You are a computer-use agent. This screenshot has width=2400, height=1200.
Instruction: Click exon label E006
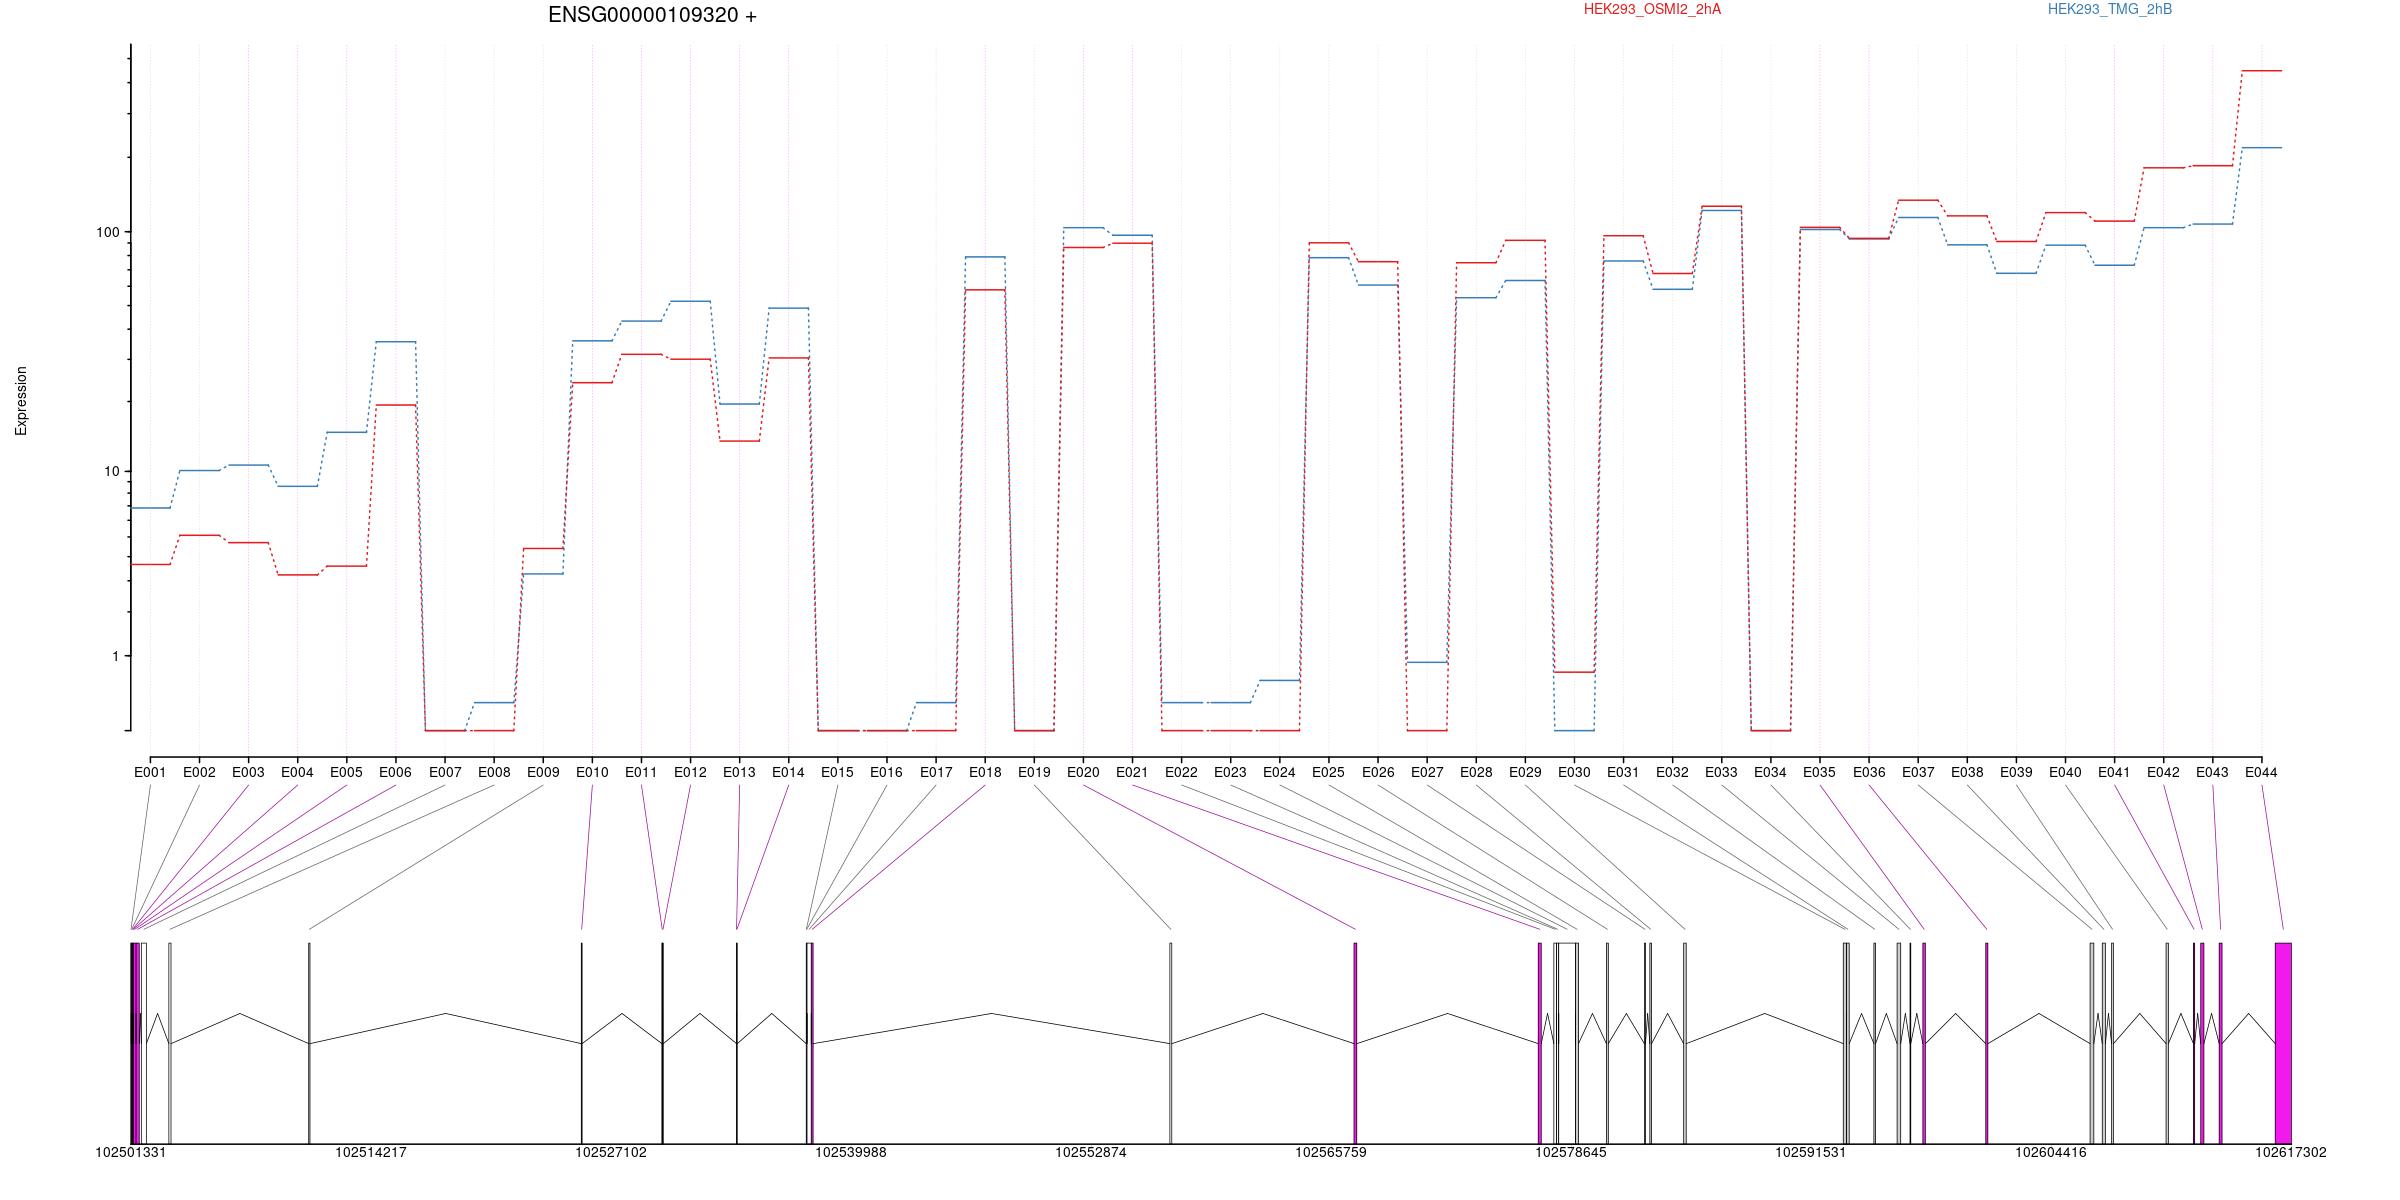click(395, 772)
